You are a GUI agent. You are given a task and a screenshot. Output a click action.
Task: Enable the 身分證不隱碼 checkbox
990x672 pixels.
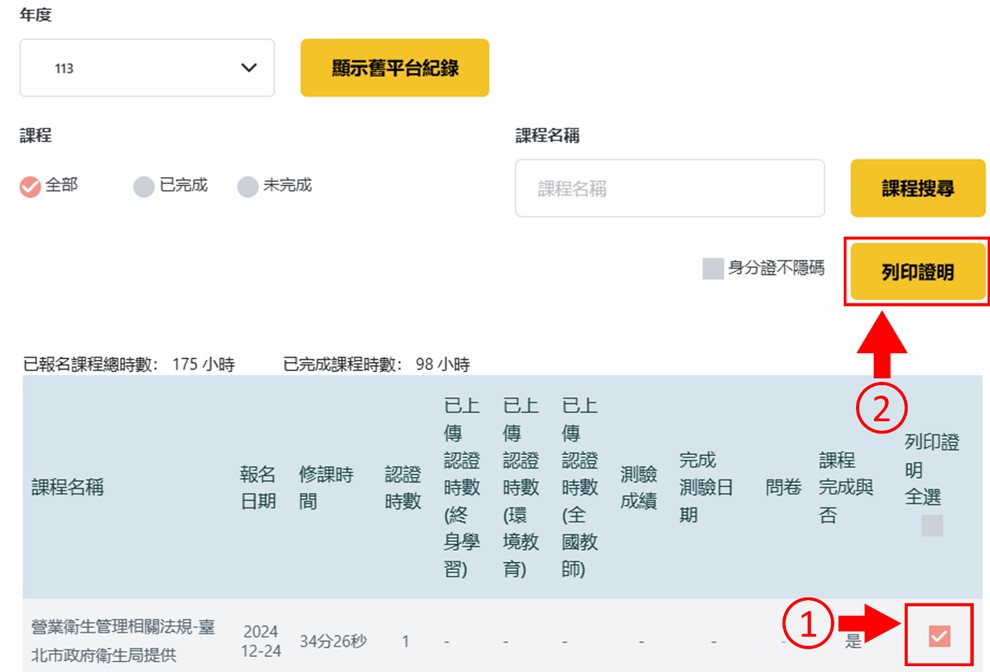coord(713,268)
